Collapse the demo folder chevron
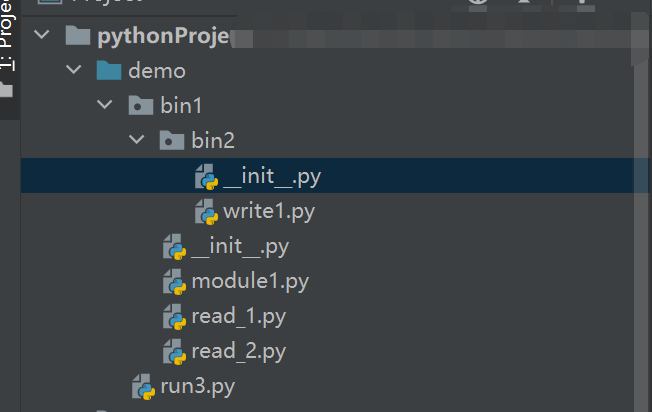Viewport: 652px width, 412px height. click(x=73, y=71)
